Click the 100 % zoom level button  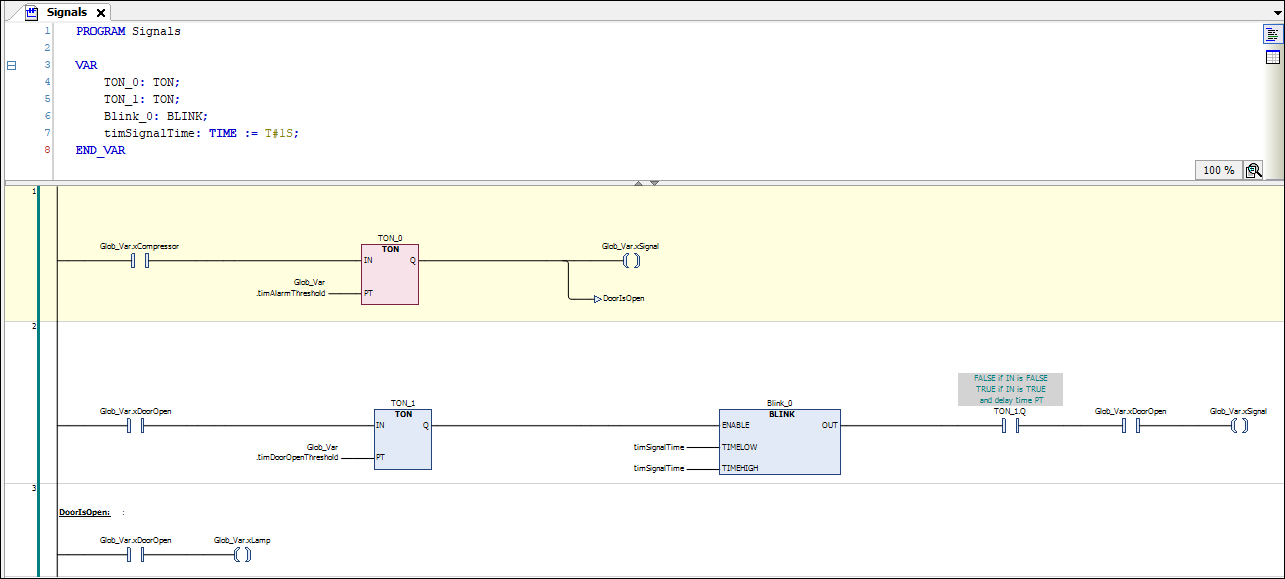coord(1218,170)
